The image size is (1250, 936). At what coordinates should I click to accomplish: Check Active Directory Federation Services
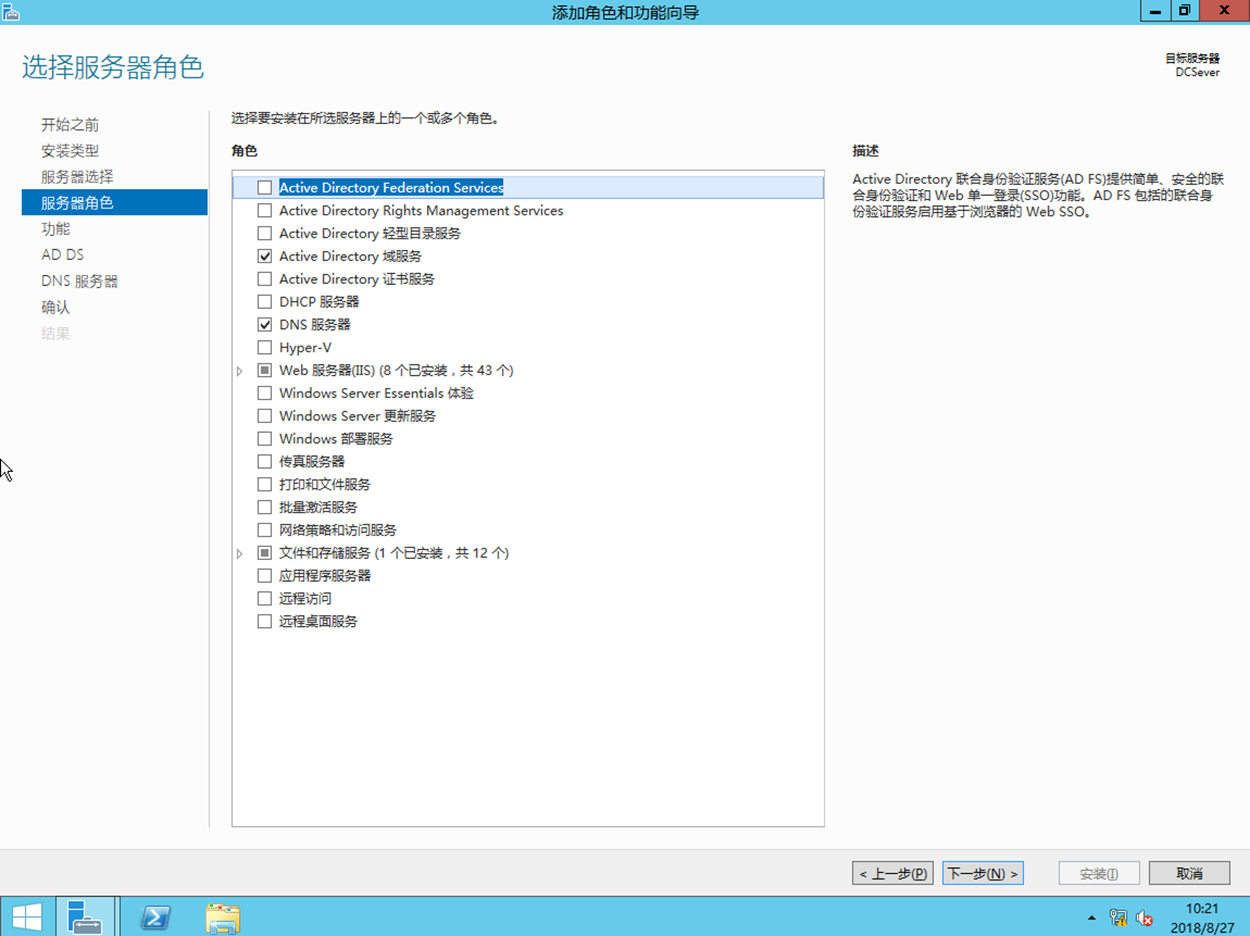(265, 187)
